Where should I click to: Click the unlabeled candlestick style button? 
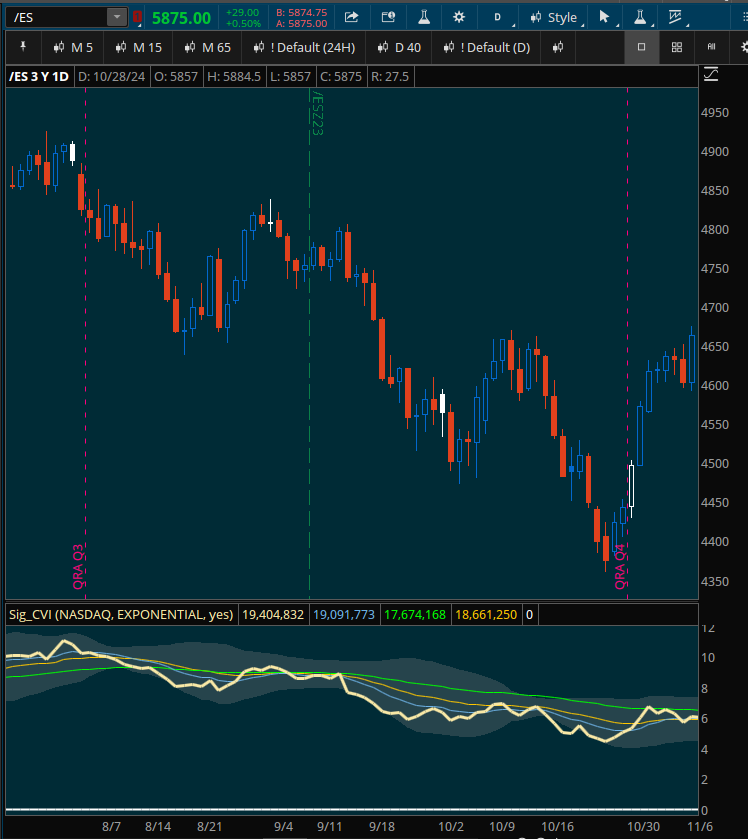click(558, 48)
